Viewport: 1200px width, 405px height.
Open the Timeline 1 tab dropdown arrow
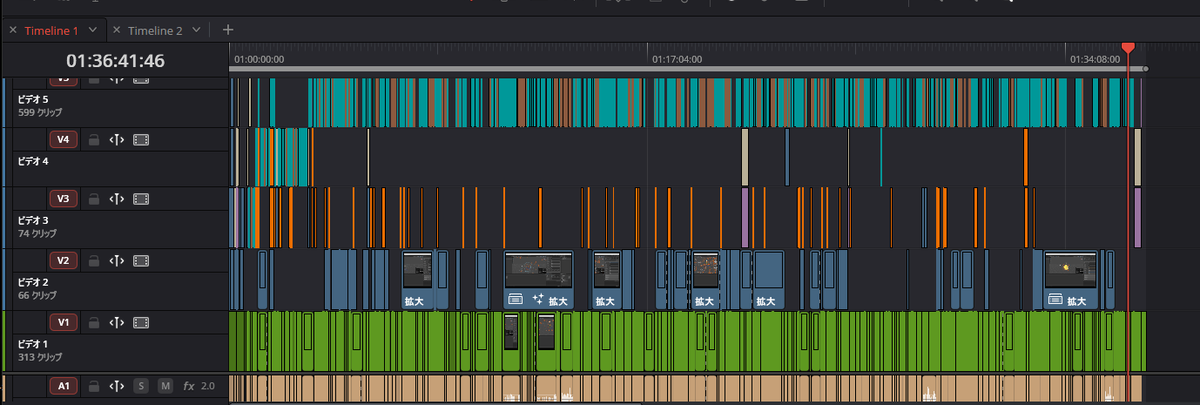[93, 30]
